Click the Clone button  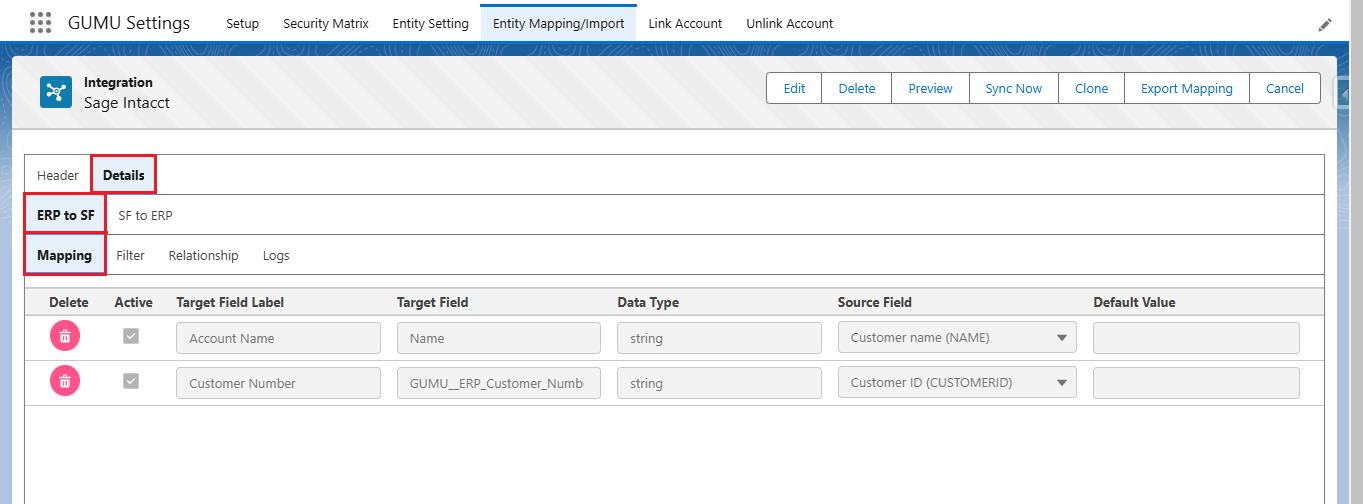click(1091, 88)
